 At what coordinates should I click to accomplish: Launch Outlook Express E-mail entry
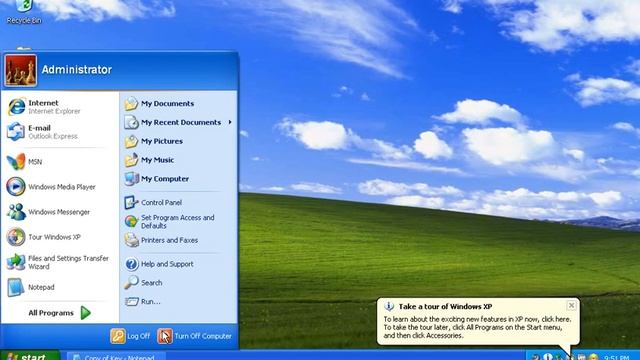click(60, 132)
